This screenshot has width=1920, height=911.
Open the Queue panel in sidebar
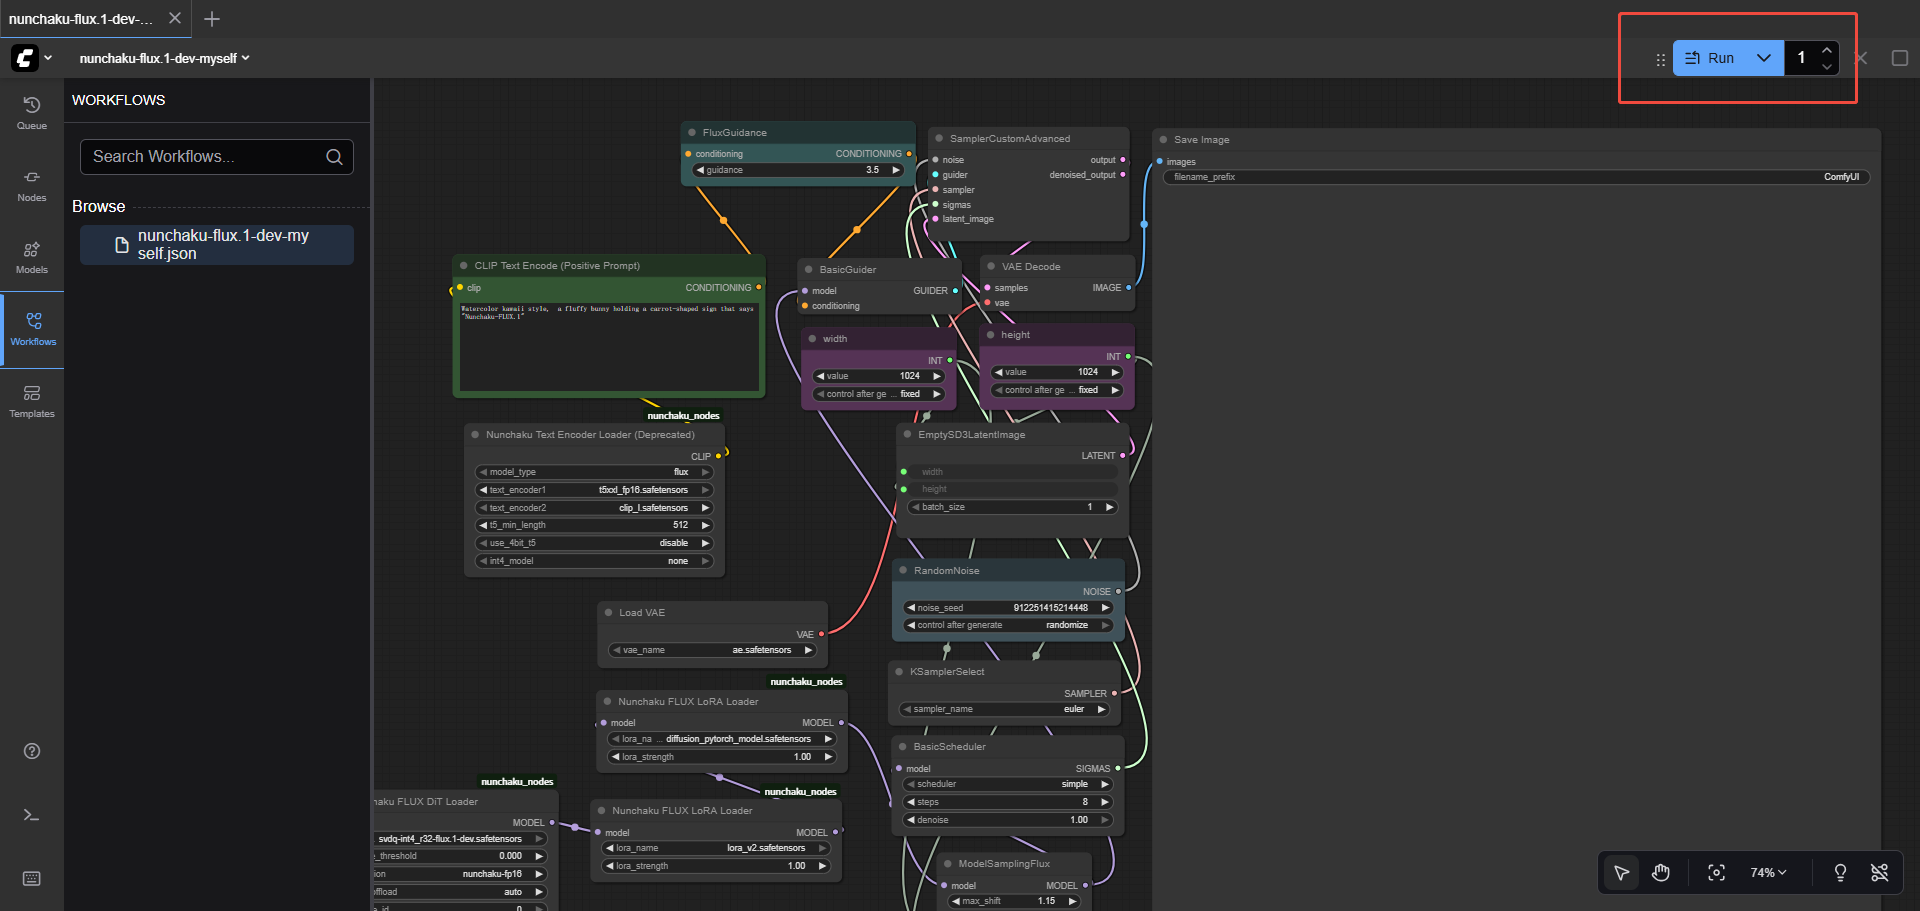tap(32, 112)
